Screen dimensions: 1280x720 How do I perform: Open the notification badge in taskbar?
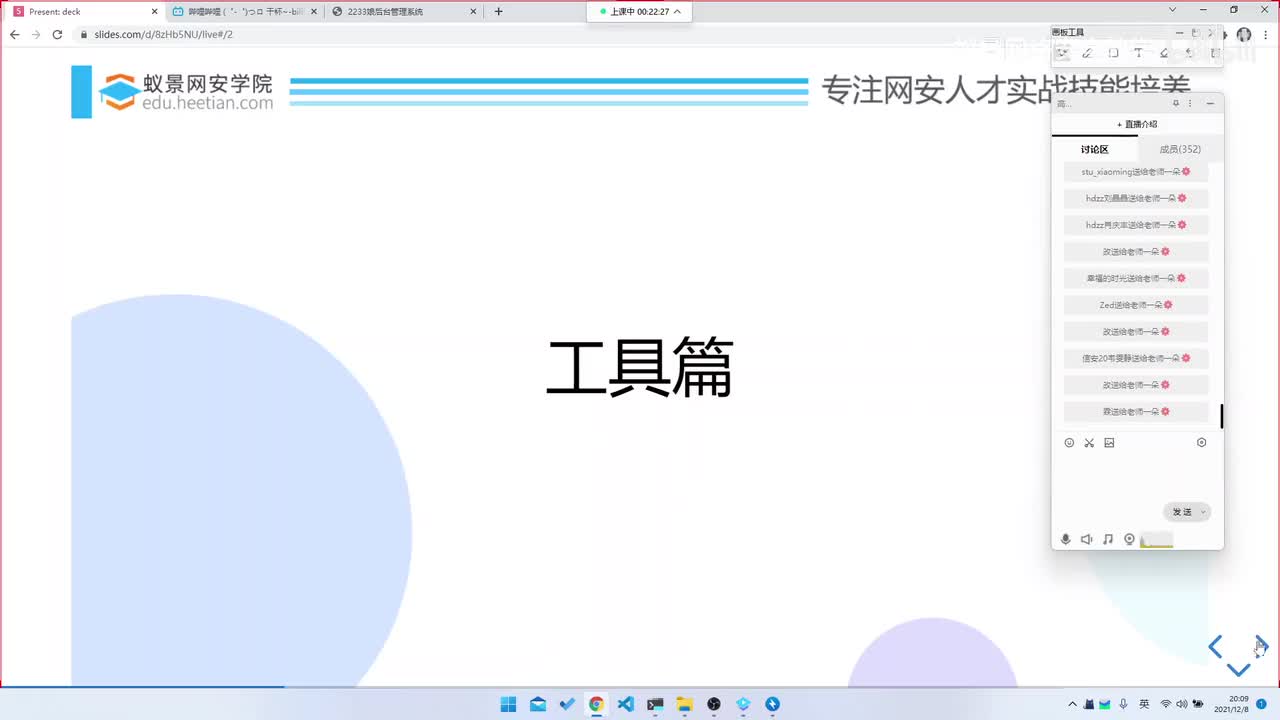[x=1262, y=704]
